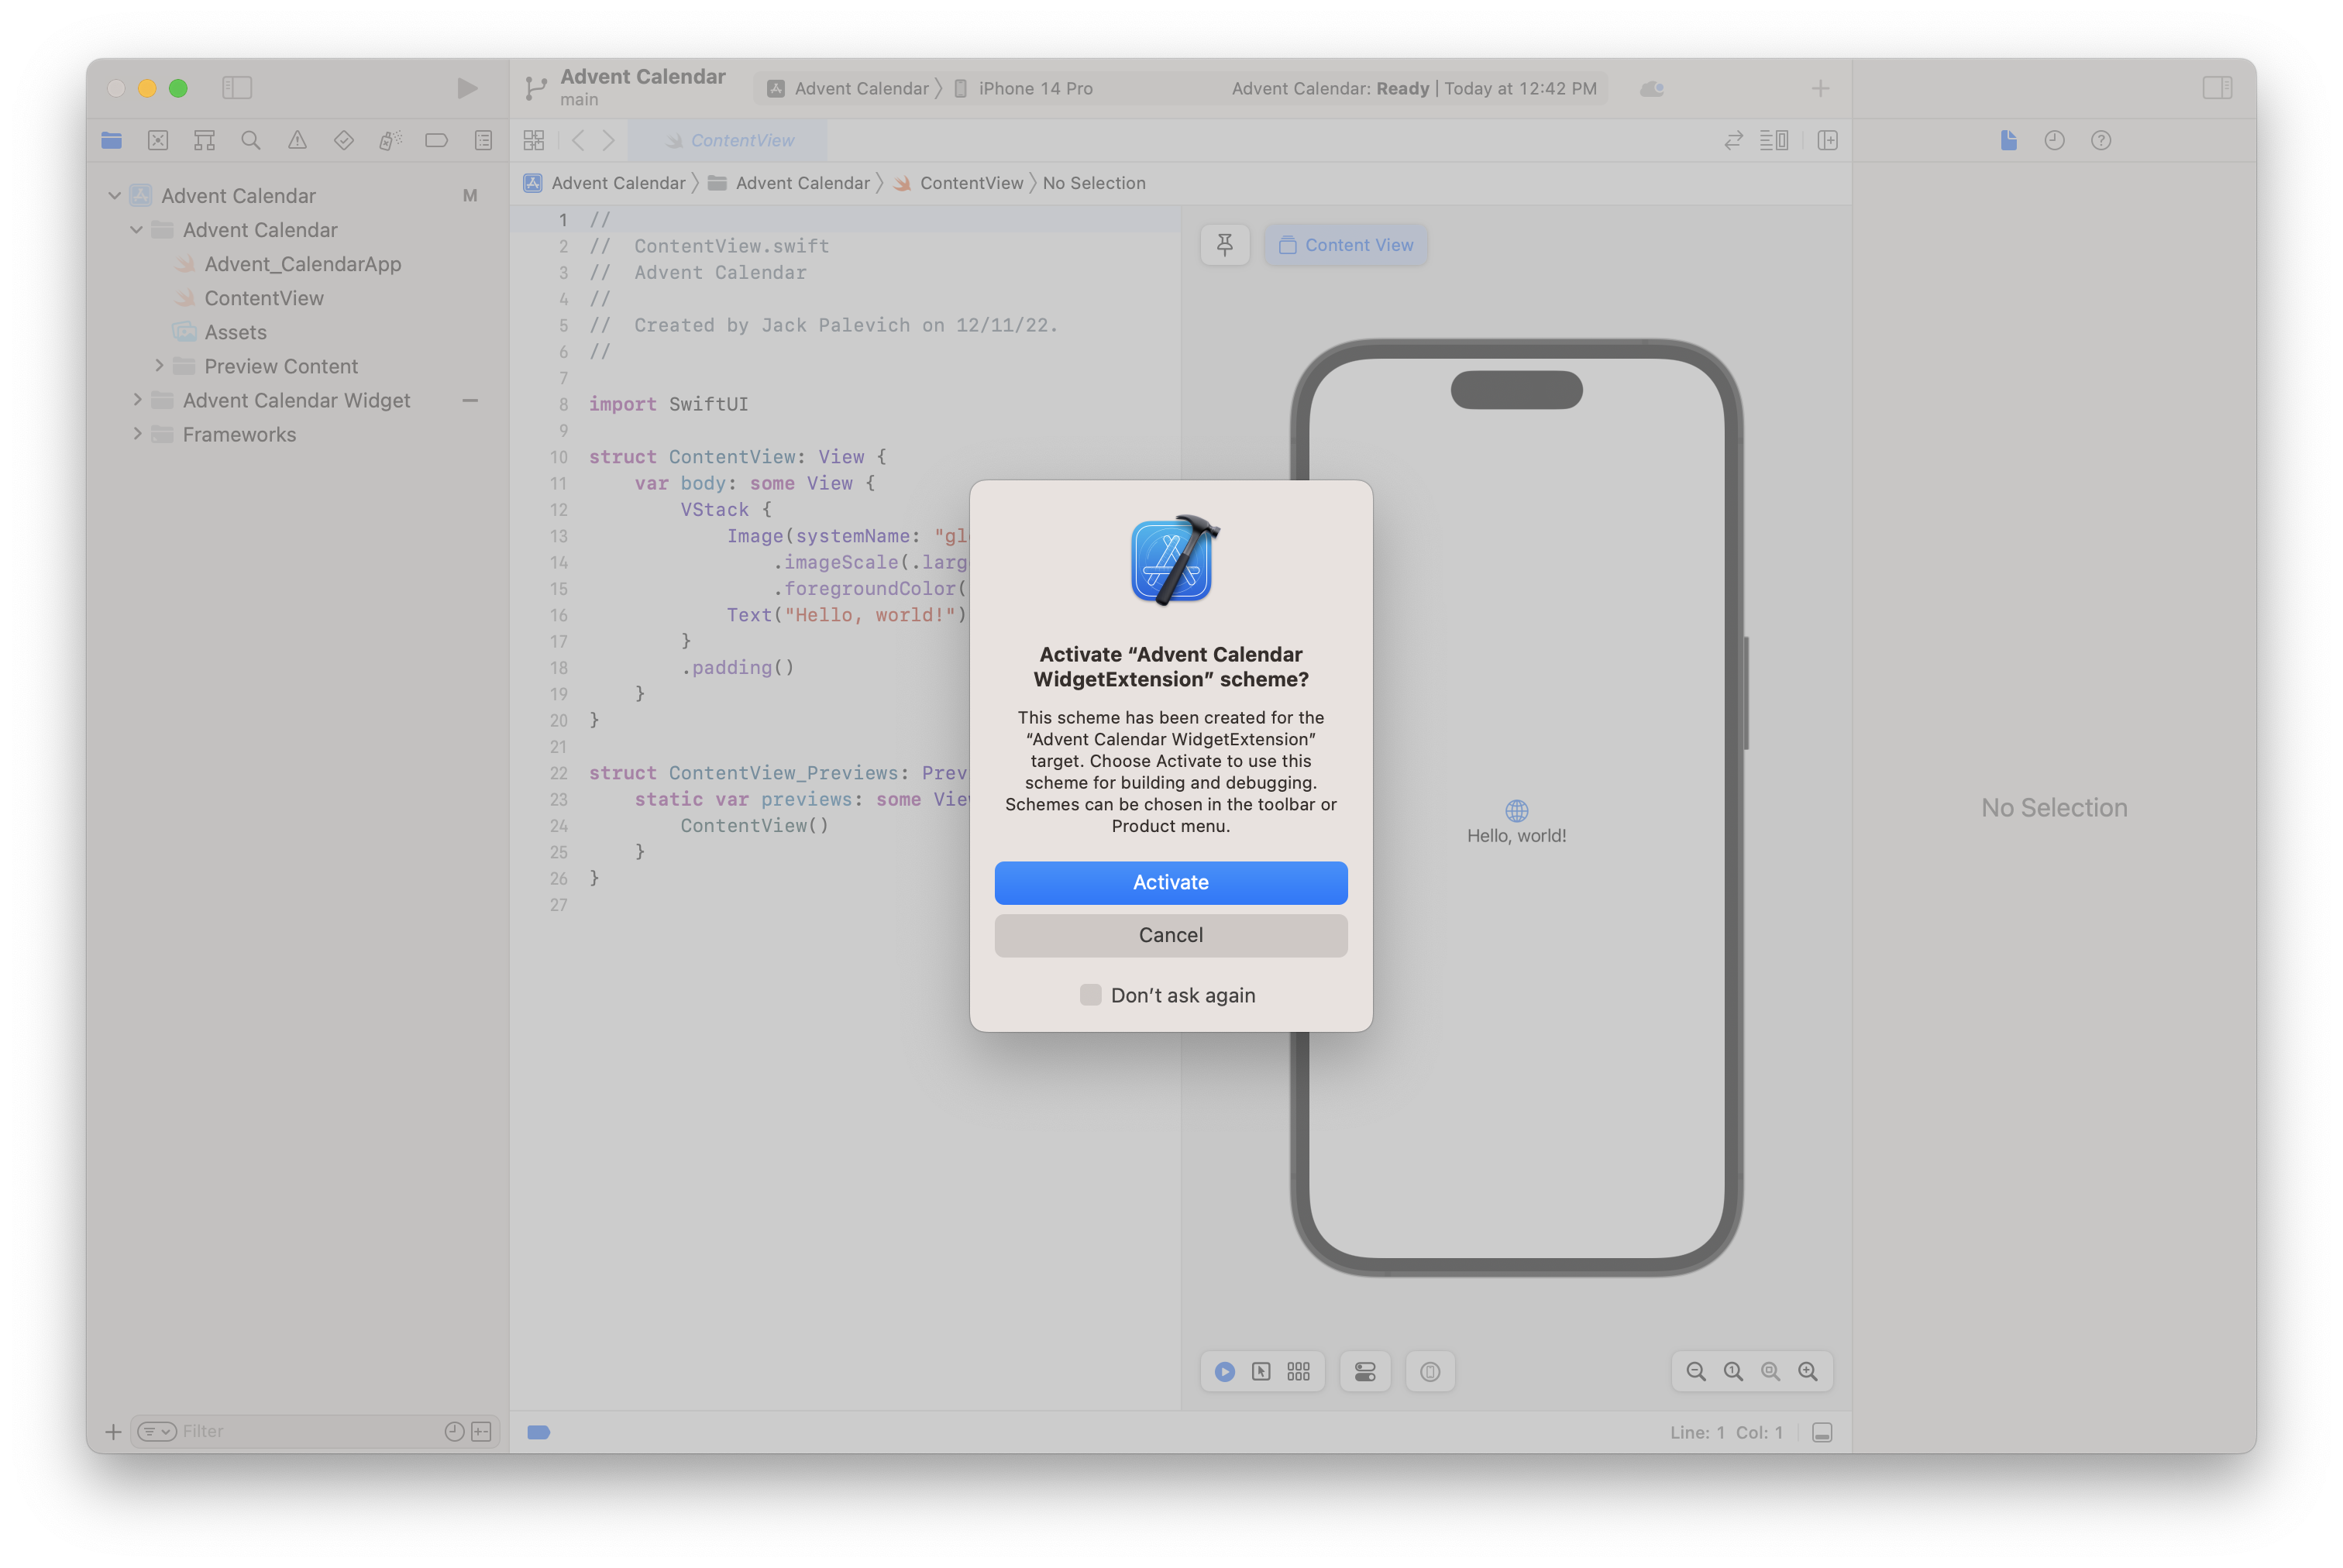Open the report navigator
The height and width of the screenshot is (1568, 2343).
tap(483, 140)
